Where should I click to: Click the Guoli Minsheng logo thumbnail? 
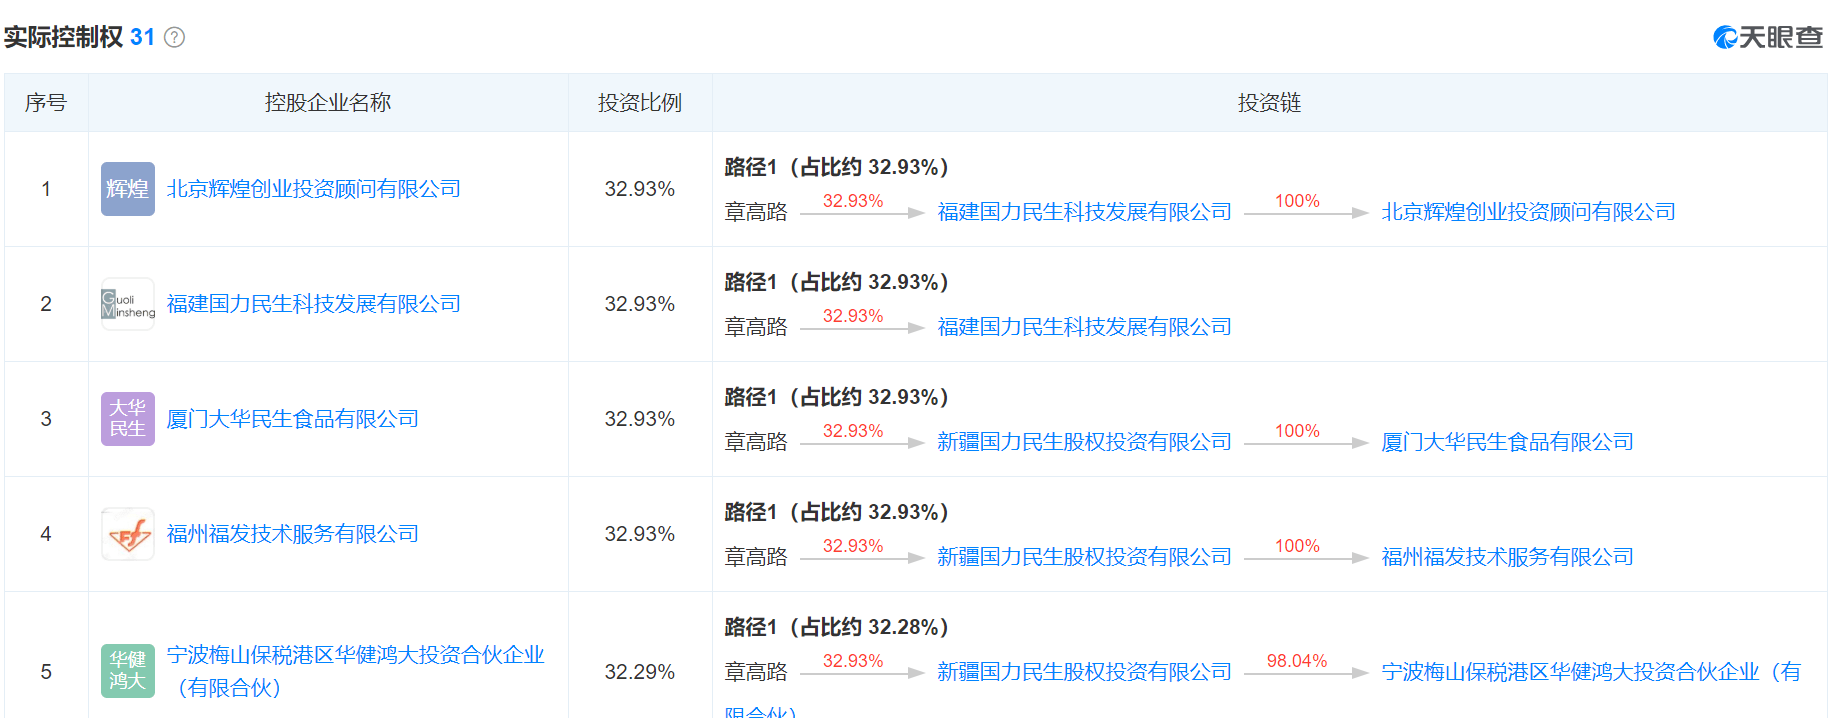pos(128,304)
